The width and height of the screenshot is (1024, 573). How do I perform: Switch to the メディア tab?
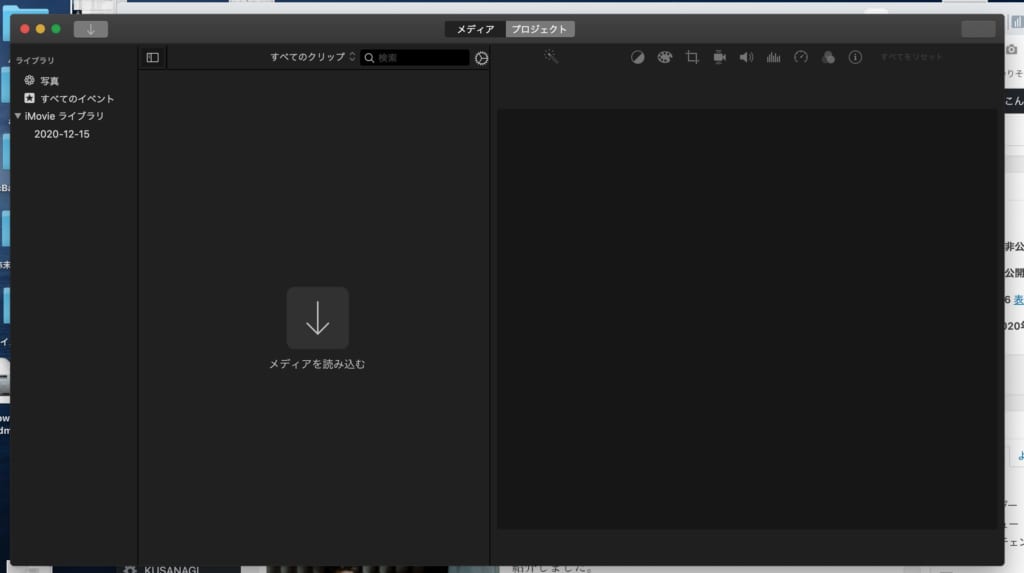point(475,29)
